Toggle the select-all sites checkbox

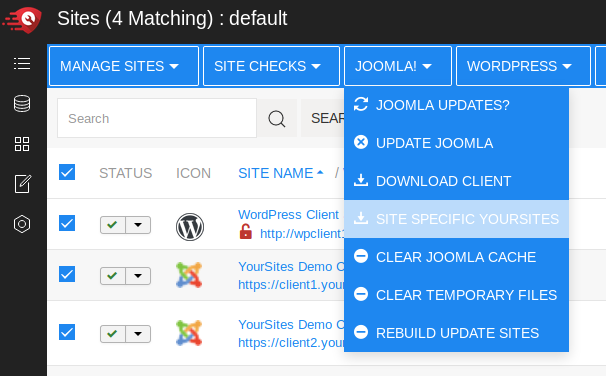pyautogui.click(x=67, y=172)
